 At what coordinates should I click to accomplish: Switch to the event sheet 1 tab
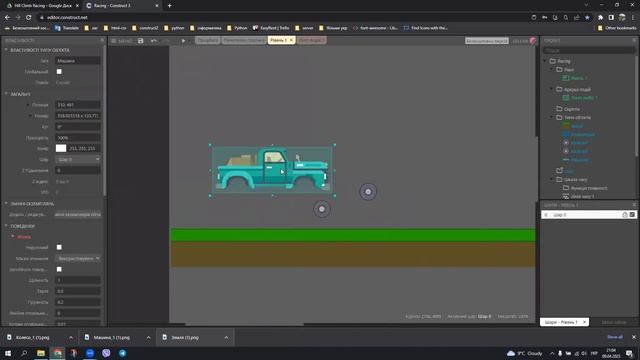(x=311, y=40)
